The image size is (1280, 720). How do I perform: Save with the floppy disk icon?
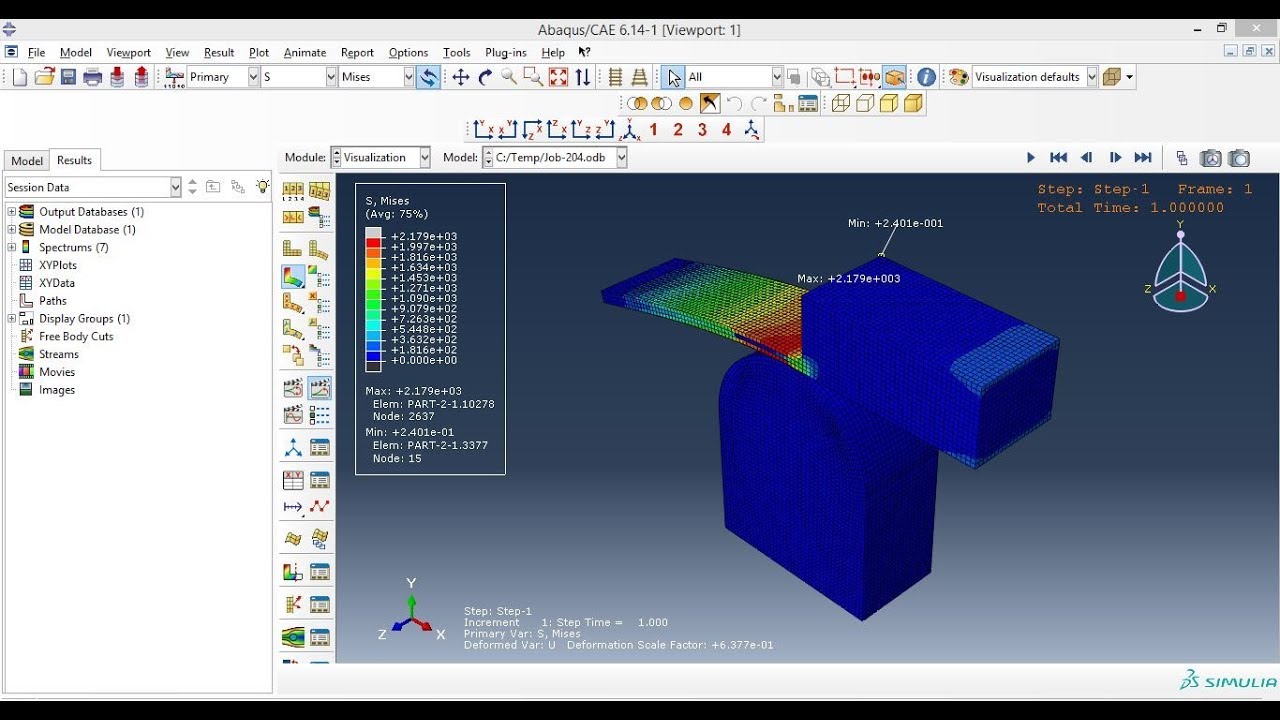click(x=69, y=77)
